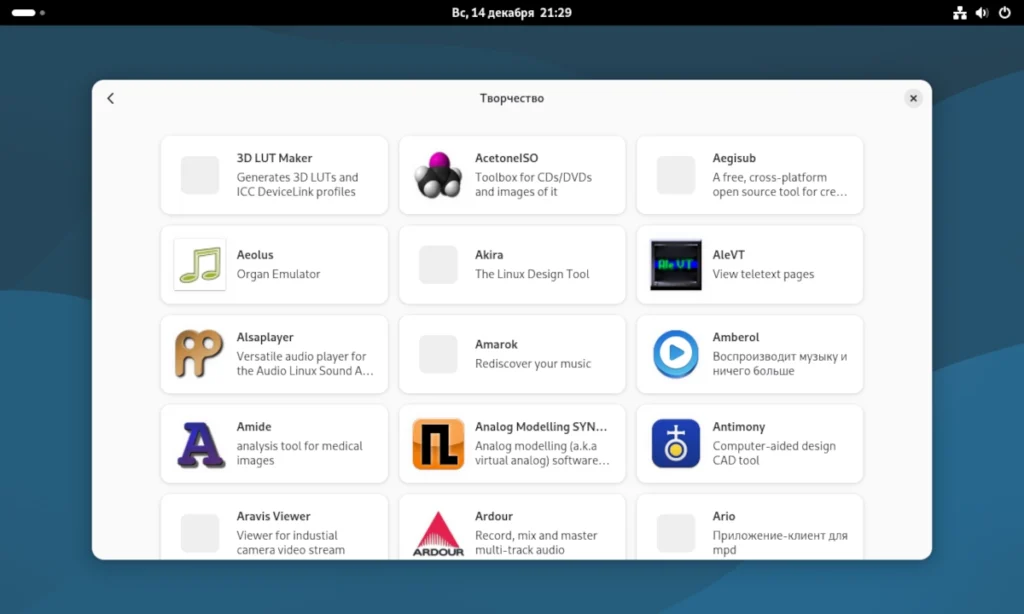Click the Alsaplayer orange icon
1024x614 pixels.
(199, 354)
